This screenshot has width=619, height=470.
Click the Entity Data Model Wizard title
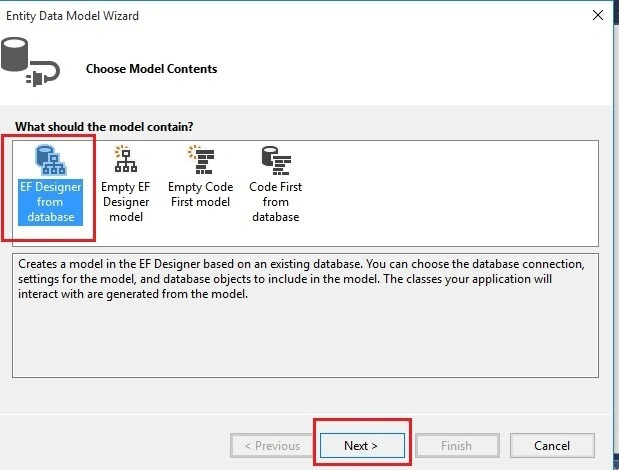click(x=72, y=16)
